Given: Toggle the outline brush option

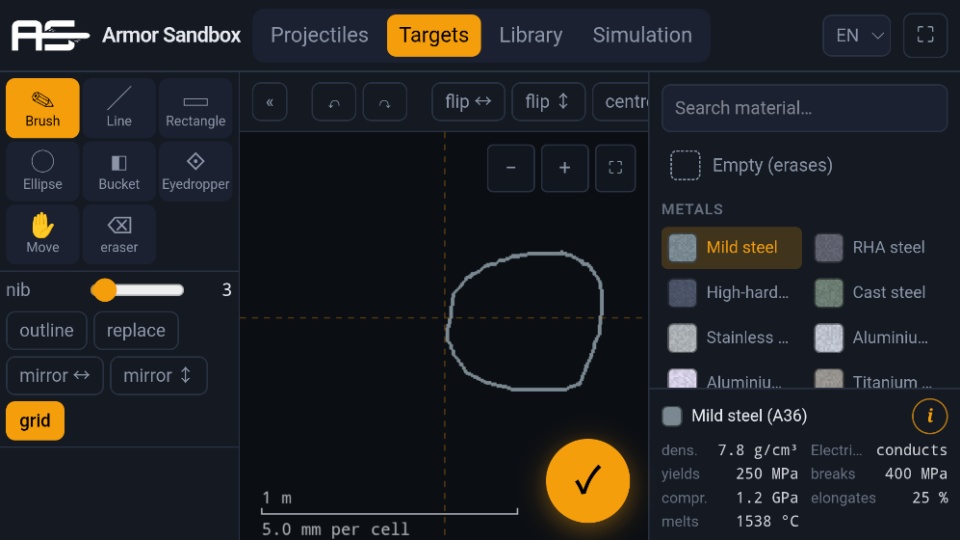Looking at the screenshot, I should tap(47, 331).
